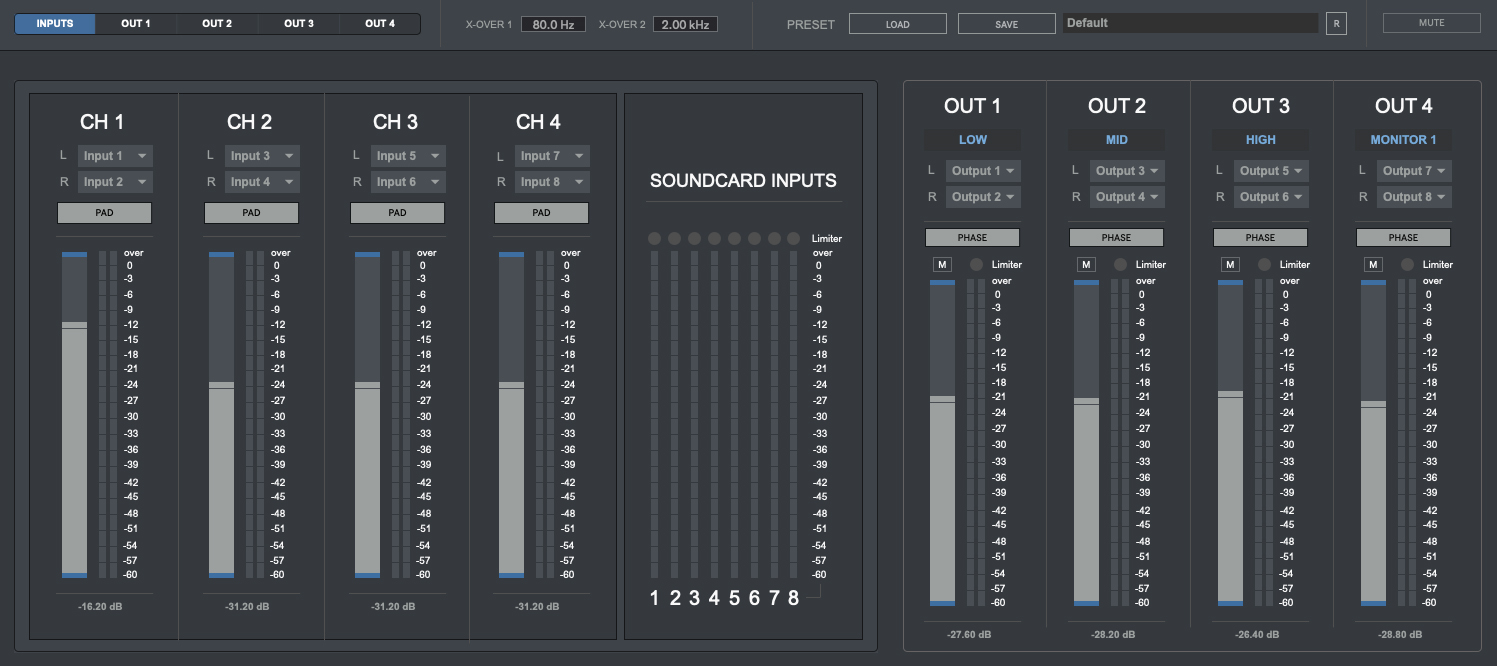Click the OUT 4 MONITOR 1 label field

[1403, 140]
